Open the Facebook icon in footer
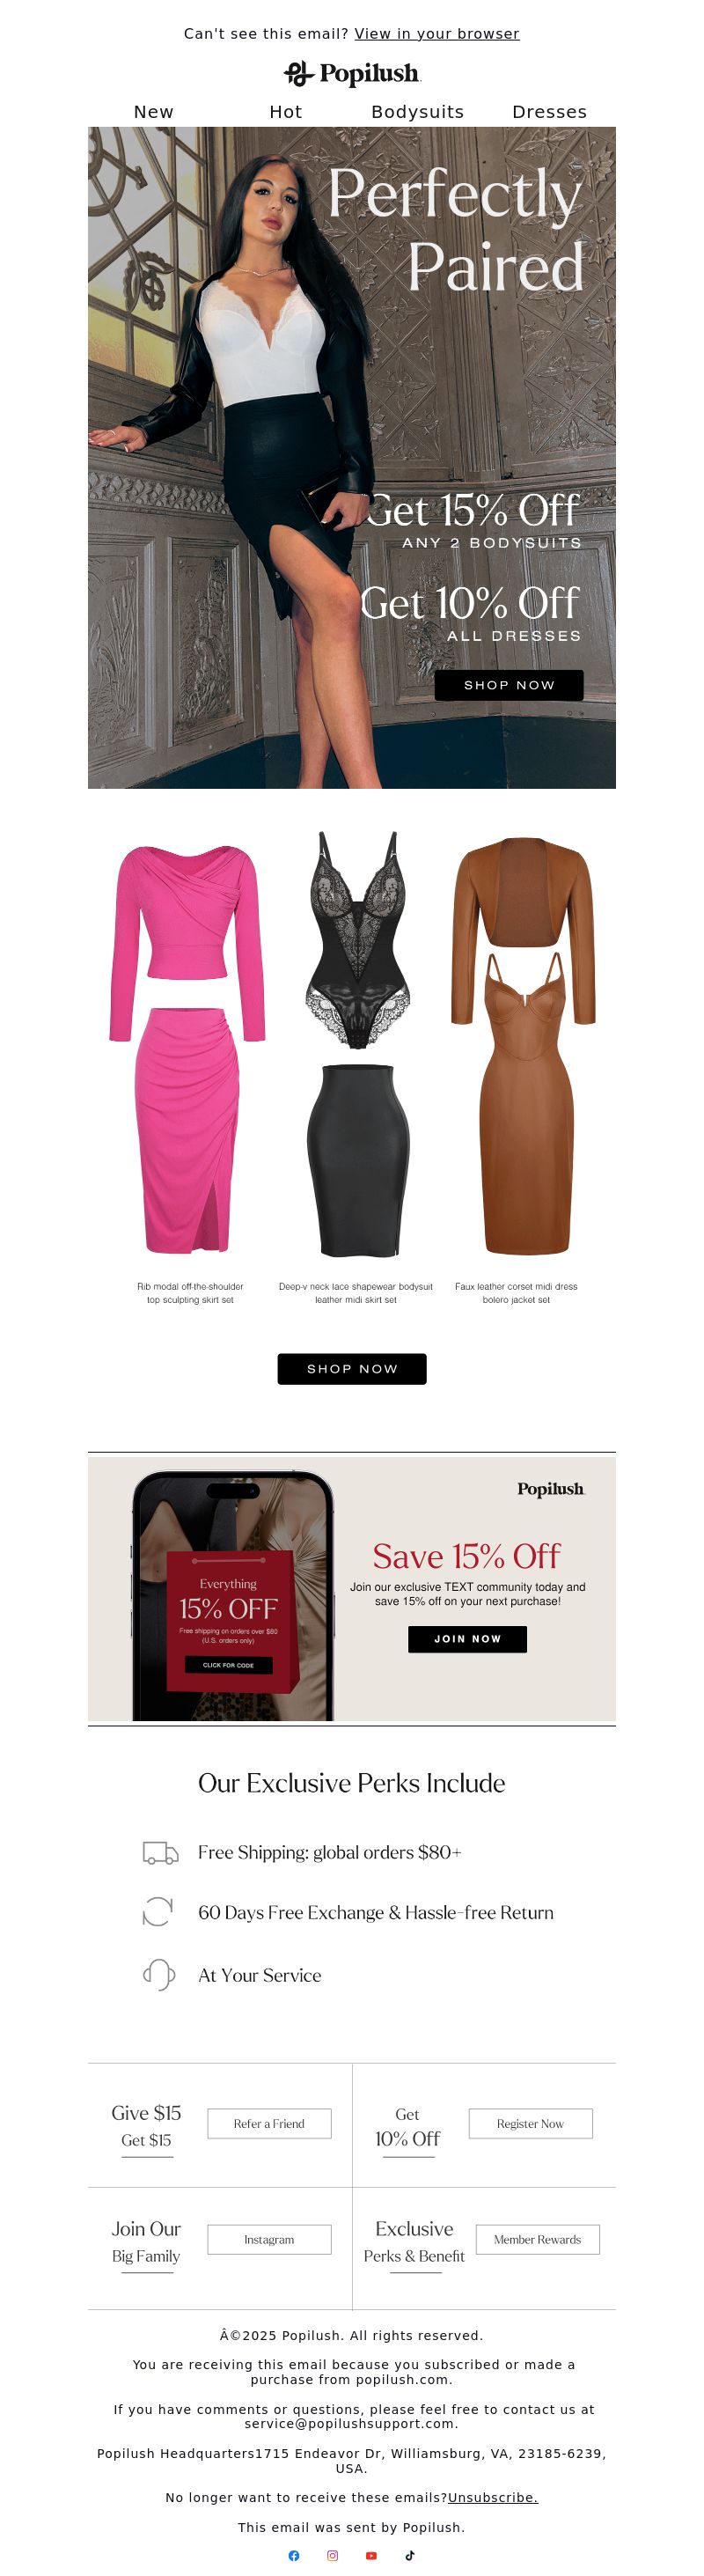This screenshot has height=2576, width=704. coord(293,2555)
